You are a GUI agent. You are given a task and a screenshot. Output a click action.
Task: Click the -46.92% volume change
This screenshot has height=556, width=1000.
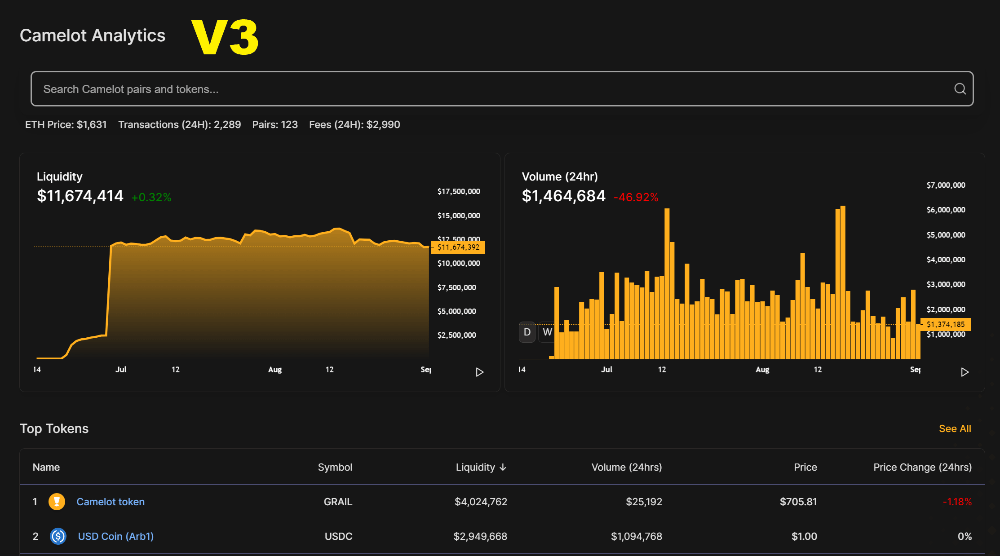636,198
